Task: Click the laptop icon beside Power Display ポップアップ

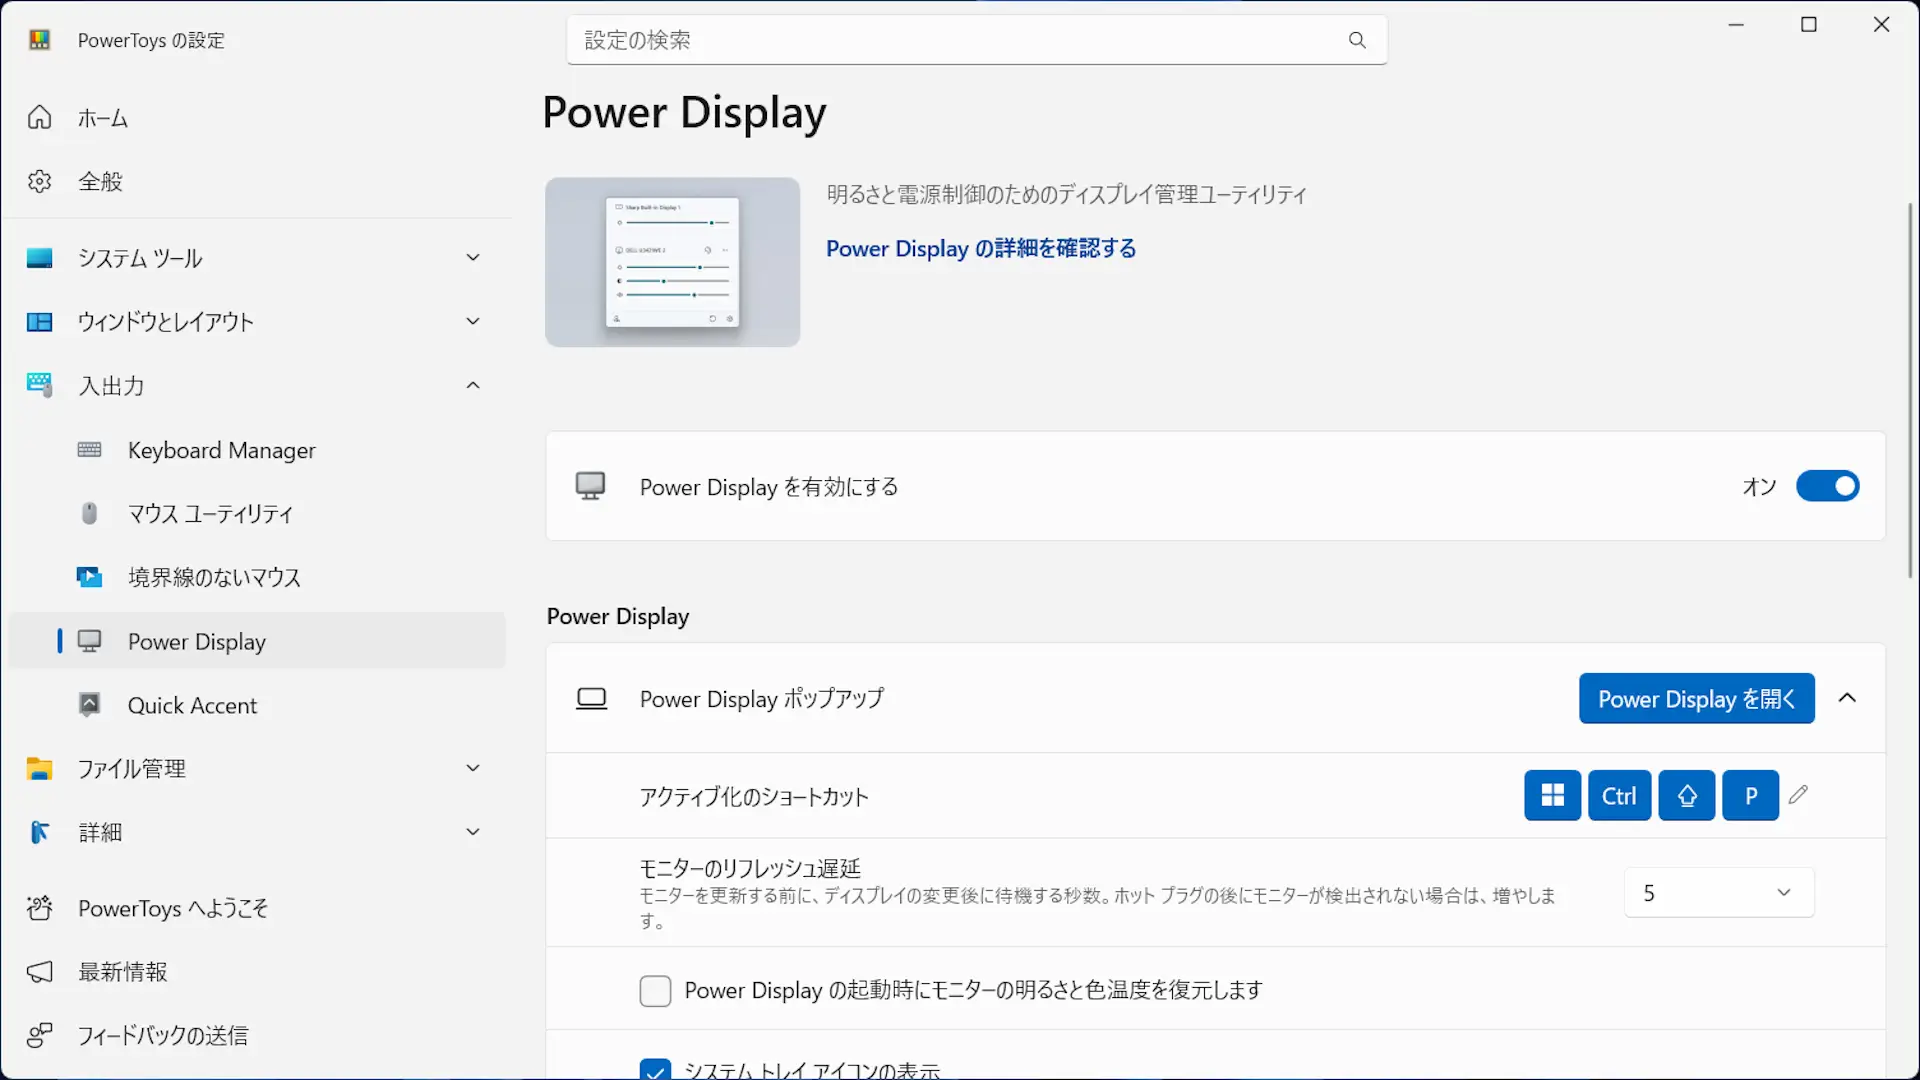Action: click(x=591, y=698)
